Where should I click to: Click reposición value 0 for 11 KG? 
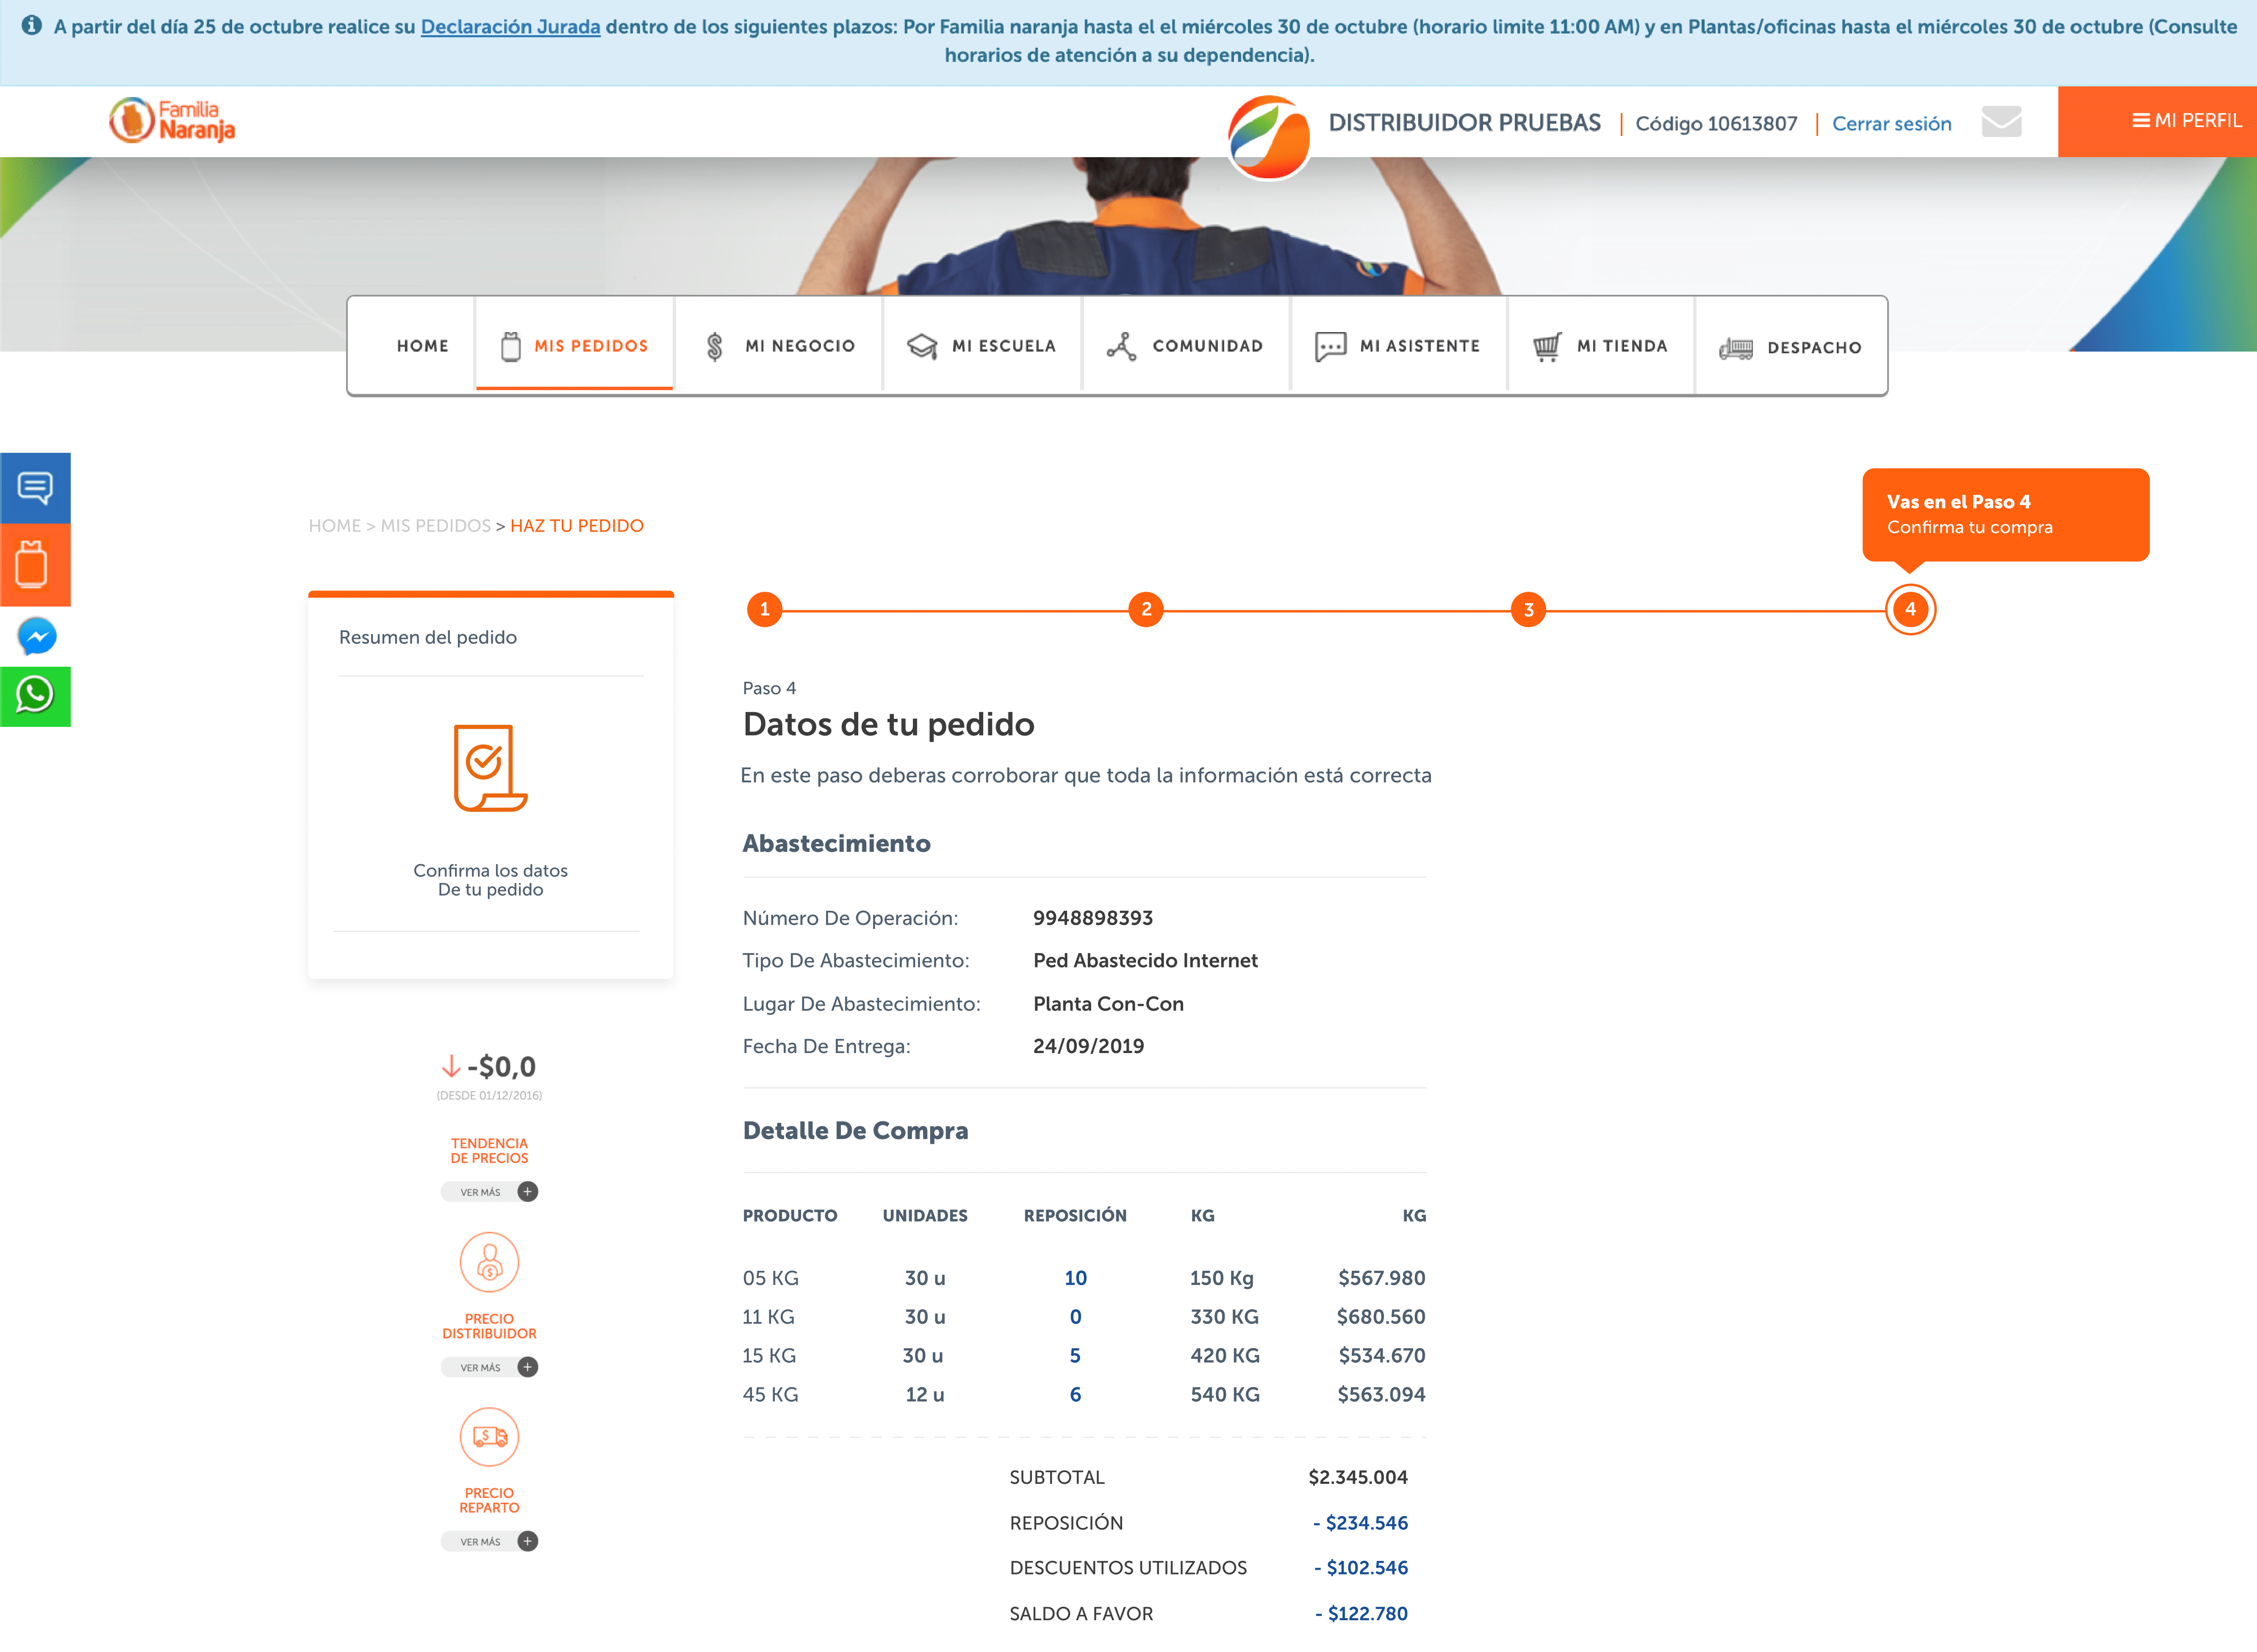[x=1075, y=1317]
